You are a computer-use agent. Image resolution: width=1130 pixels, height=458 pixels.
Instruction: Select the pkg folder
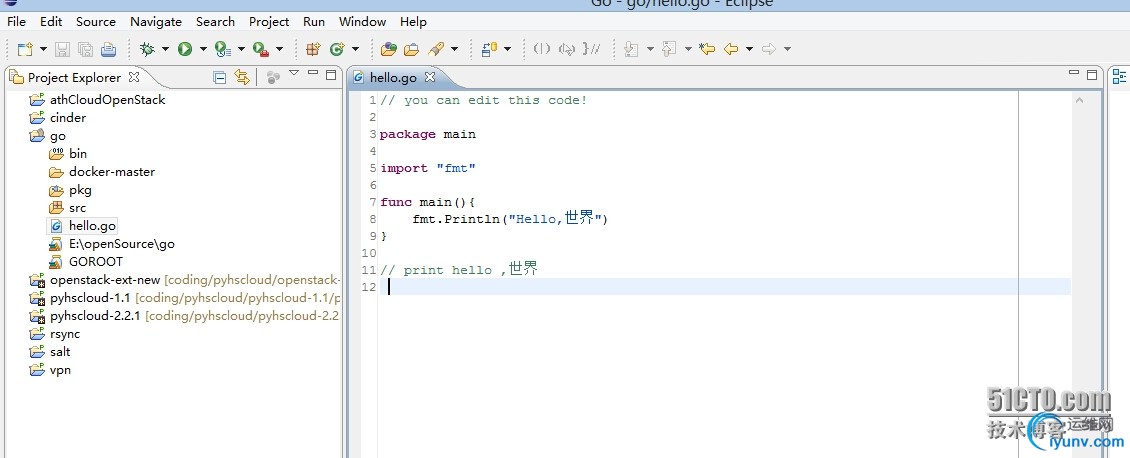[x=80, y=190]
